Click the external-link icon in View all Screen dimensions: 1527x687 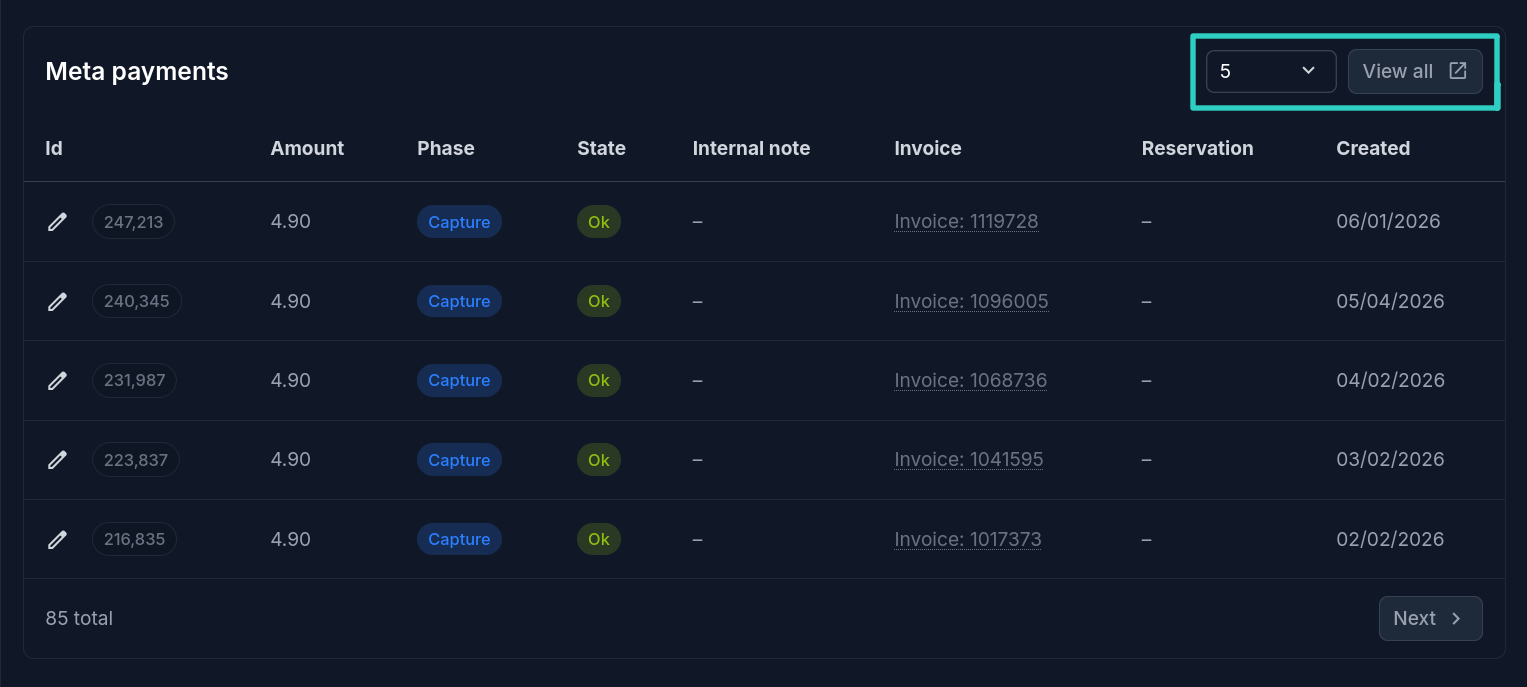tap(1458, 71)
